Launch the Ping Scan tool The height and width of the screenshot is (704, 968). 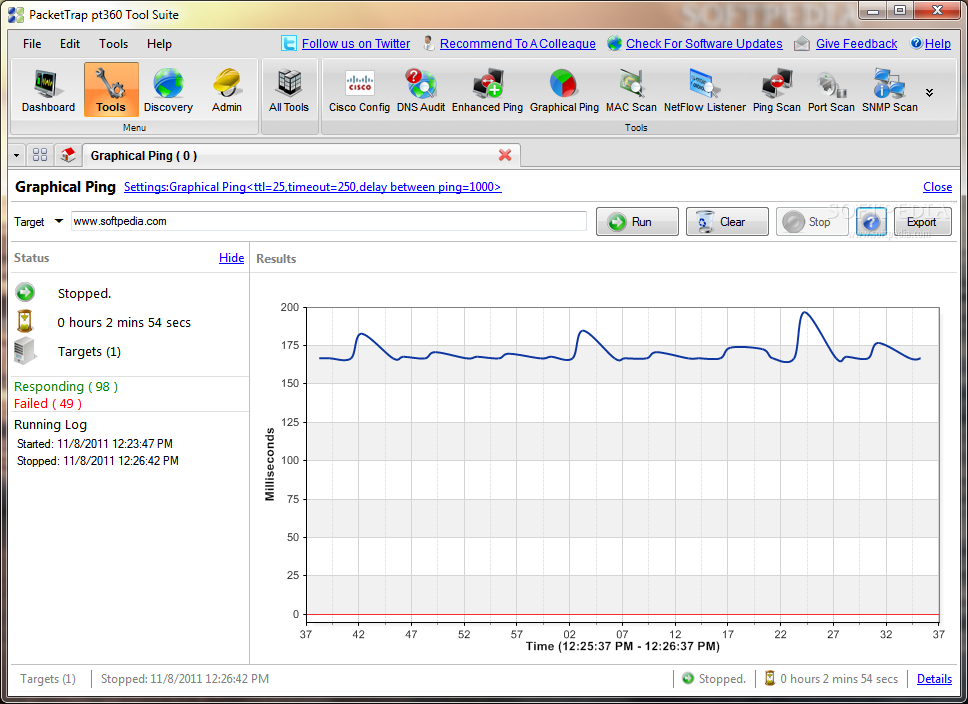coord(776,91)
